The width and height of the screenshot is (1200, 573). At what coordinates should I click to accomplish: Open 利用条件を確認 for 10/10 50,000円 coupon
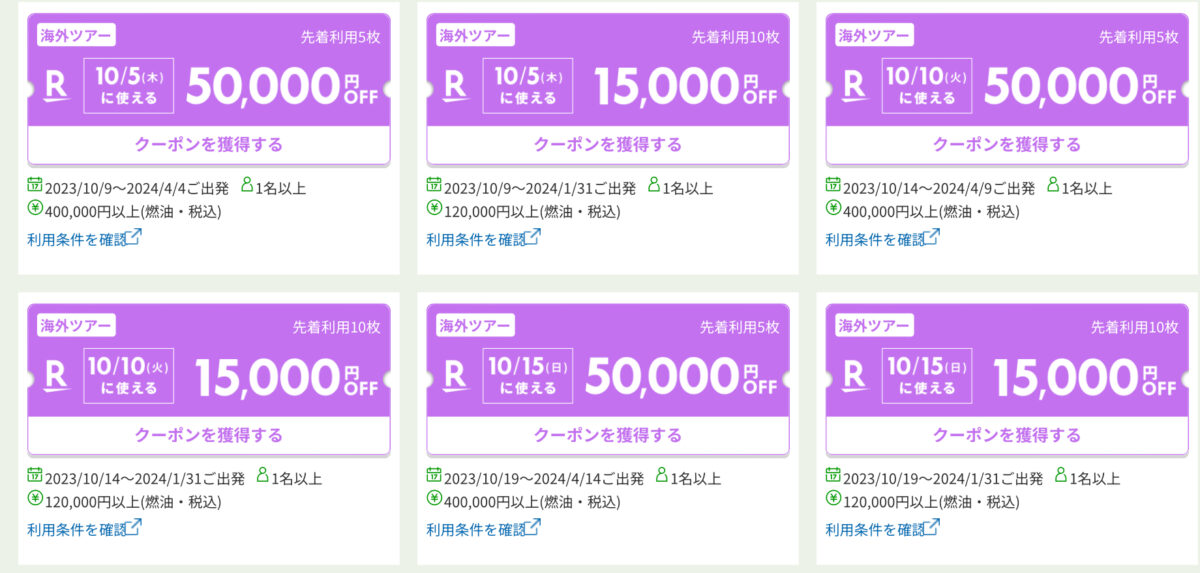click(x=882, y=239)
